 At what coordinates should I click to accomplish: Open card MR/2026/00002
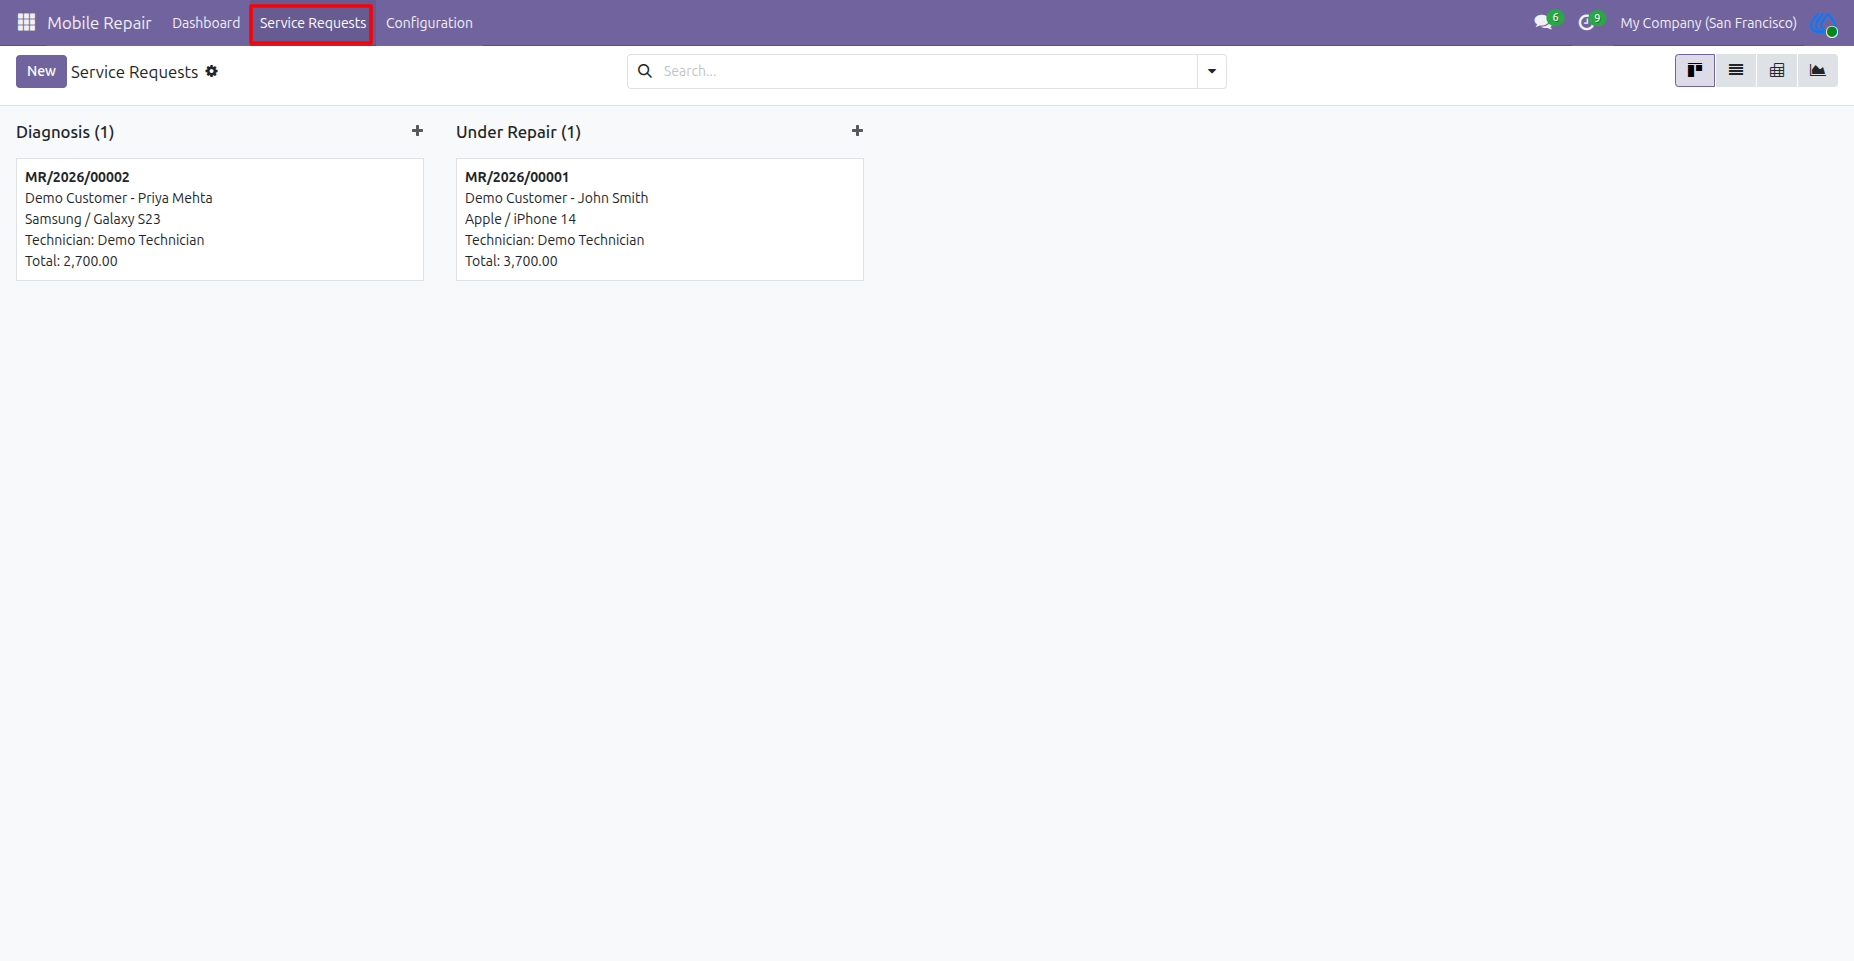pos(220,219)
